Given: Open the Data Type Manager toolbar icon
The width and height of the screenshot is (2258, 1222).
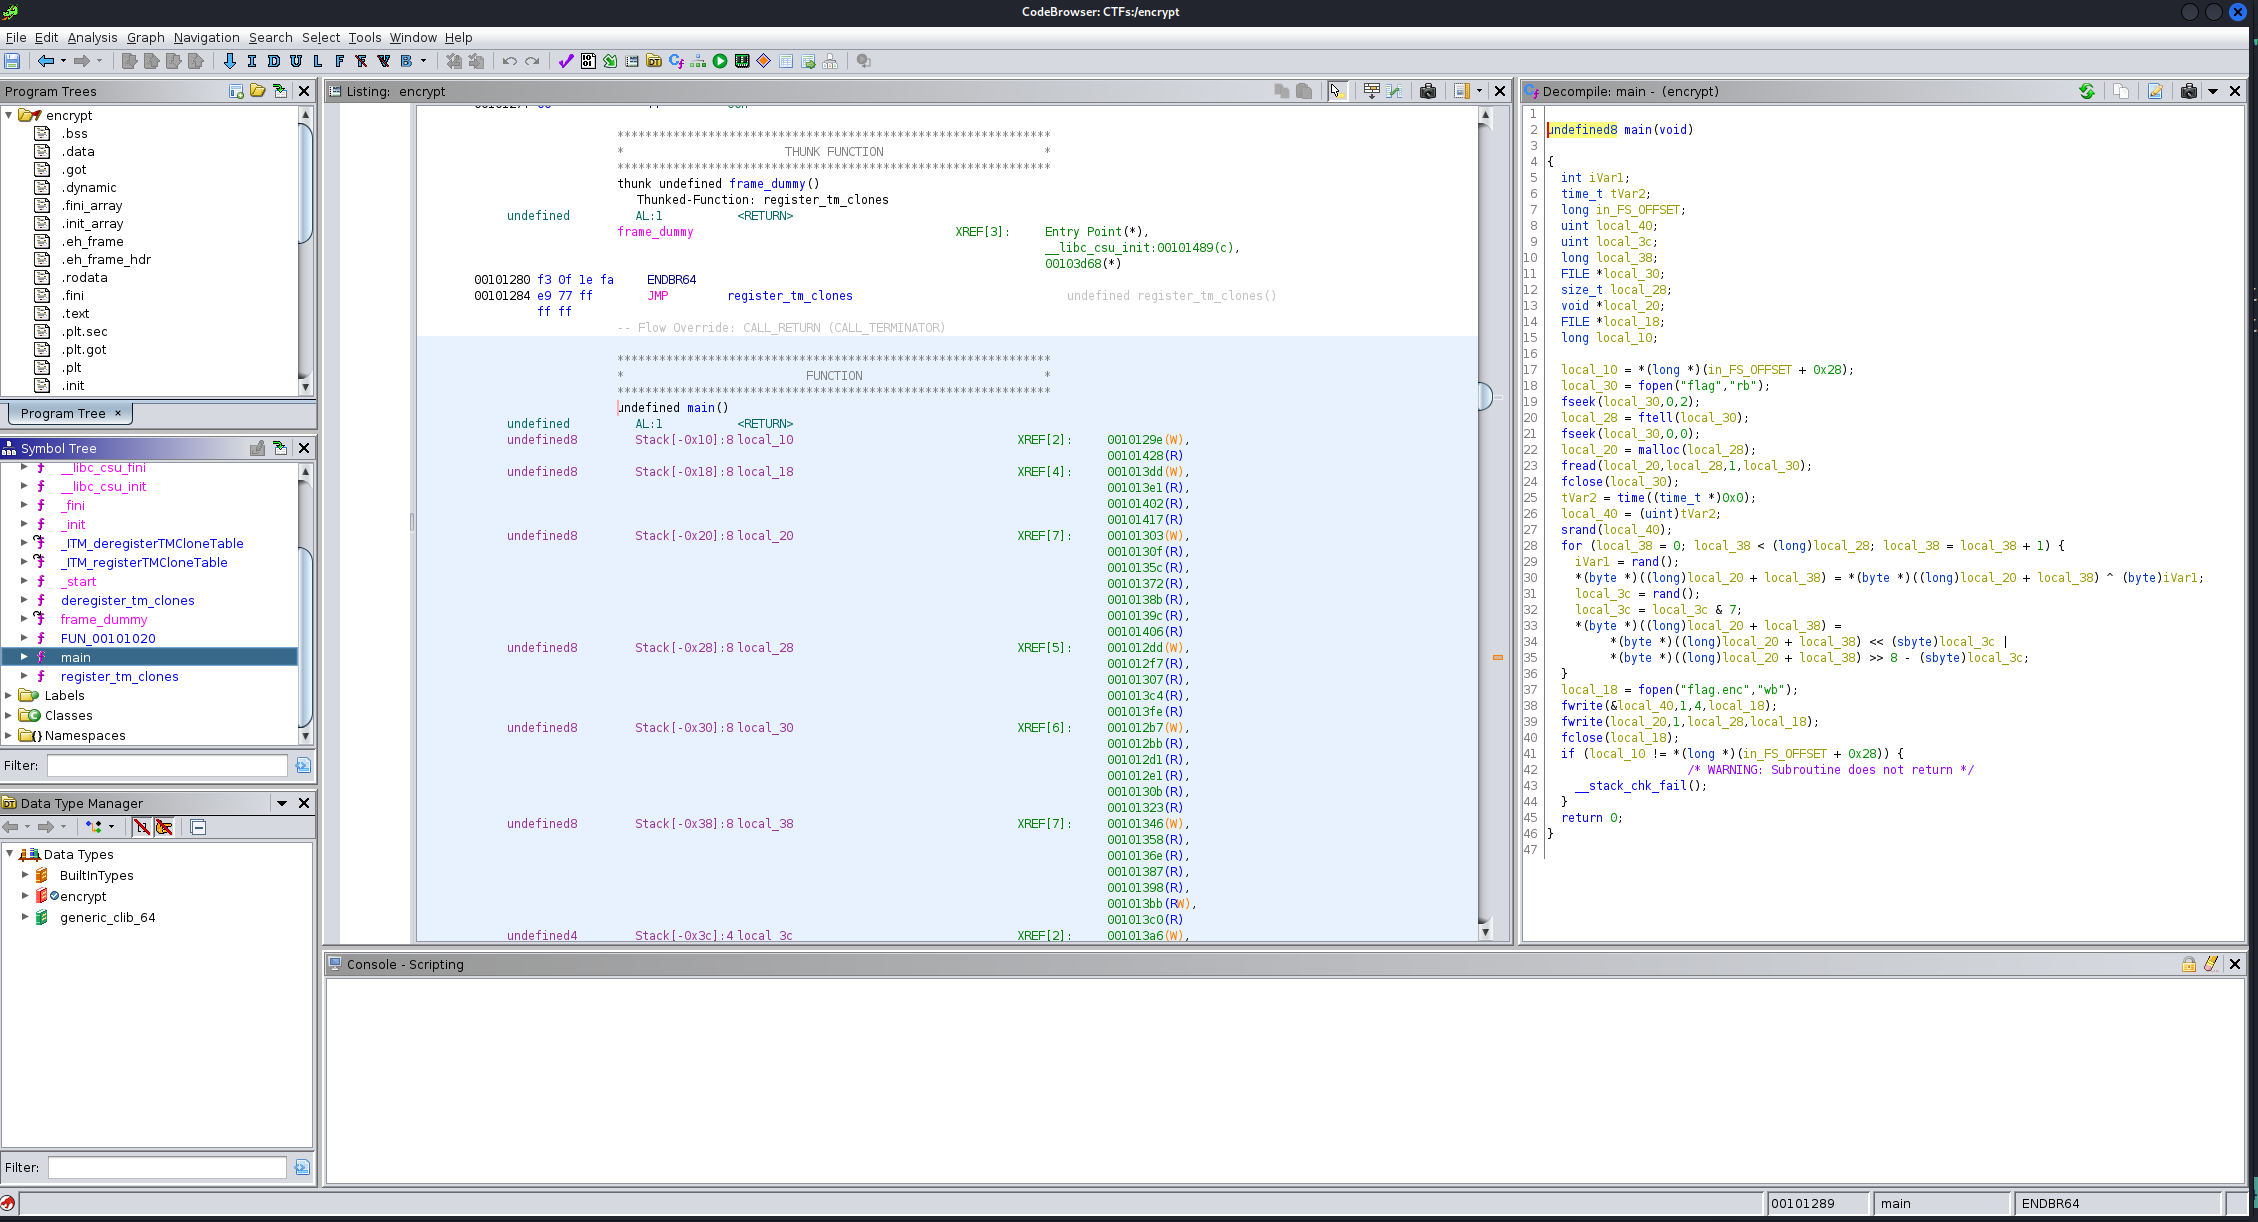Looking at the screenshot, I should [x=654, y=61].
